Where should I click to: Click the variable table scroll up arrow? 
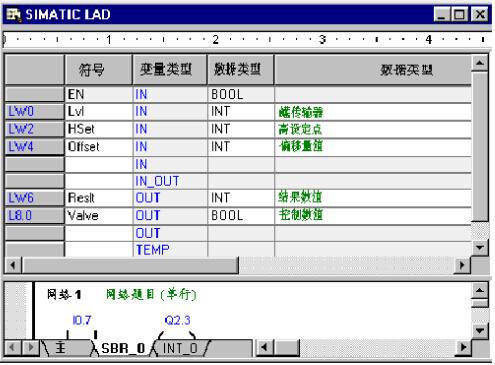(x=480, y=63)
